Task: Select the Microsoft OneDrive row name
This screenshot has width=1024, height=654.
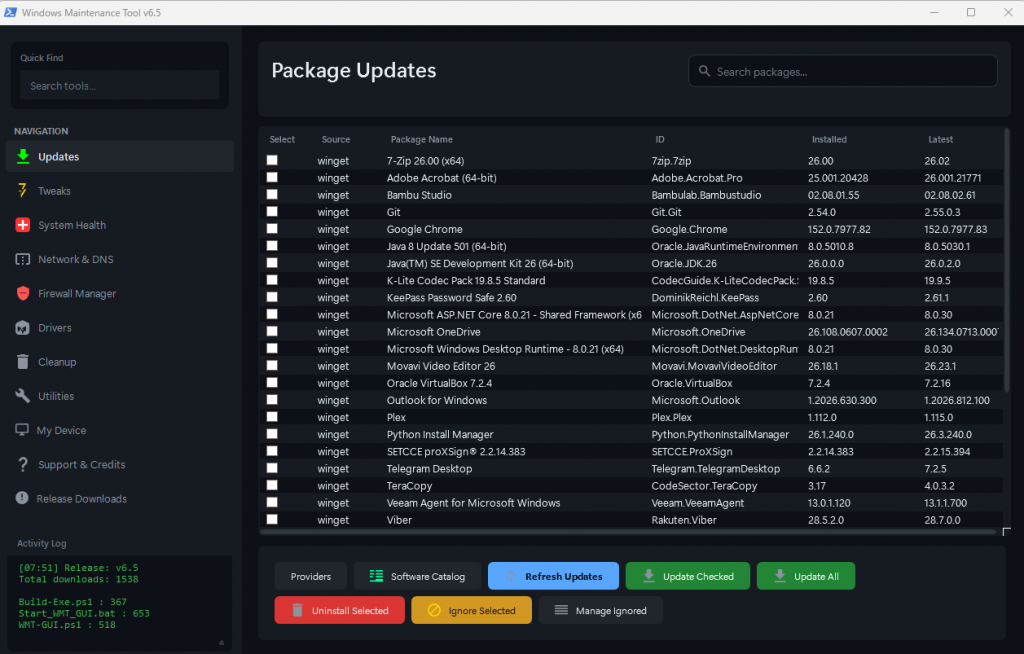Action: coord(433,332)
